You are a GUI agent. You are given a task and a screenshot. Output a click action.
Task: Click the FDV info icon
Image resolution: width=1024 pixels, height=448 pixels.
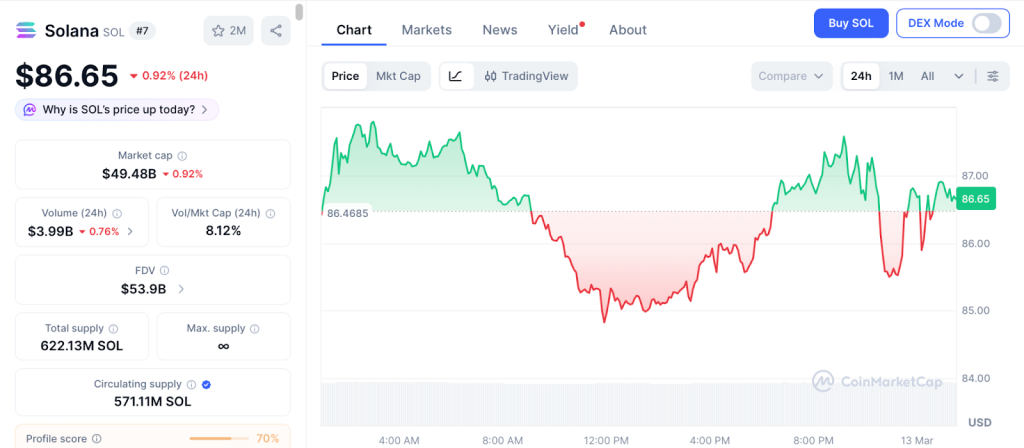165,270
